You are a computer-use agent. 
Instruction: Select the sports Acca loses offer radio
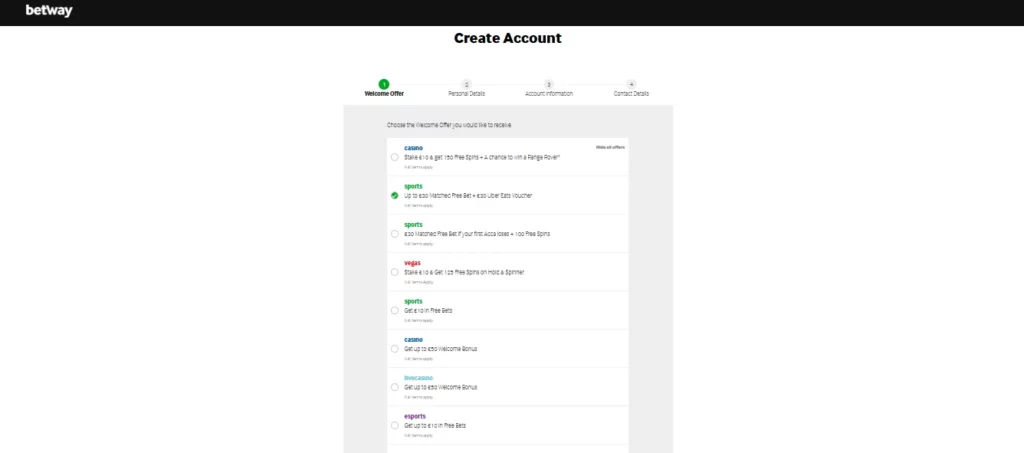pyautogui.click(x=394, y=234)
